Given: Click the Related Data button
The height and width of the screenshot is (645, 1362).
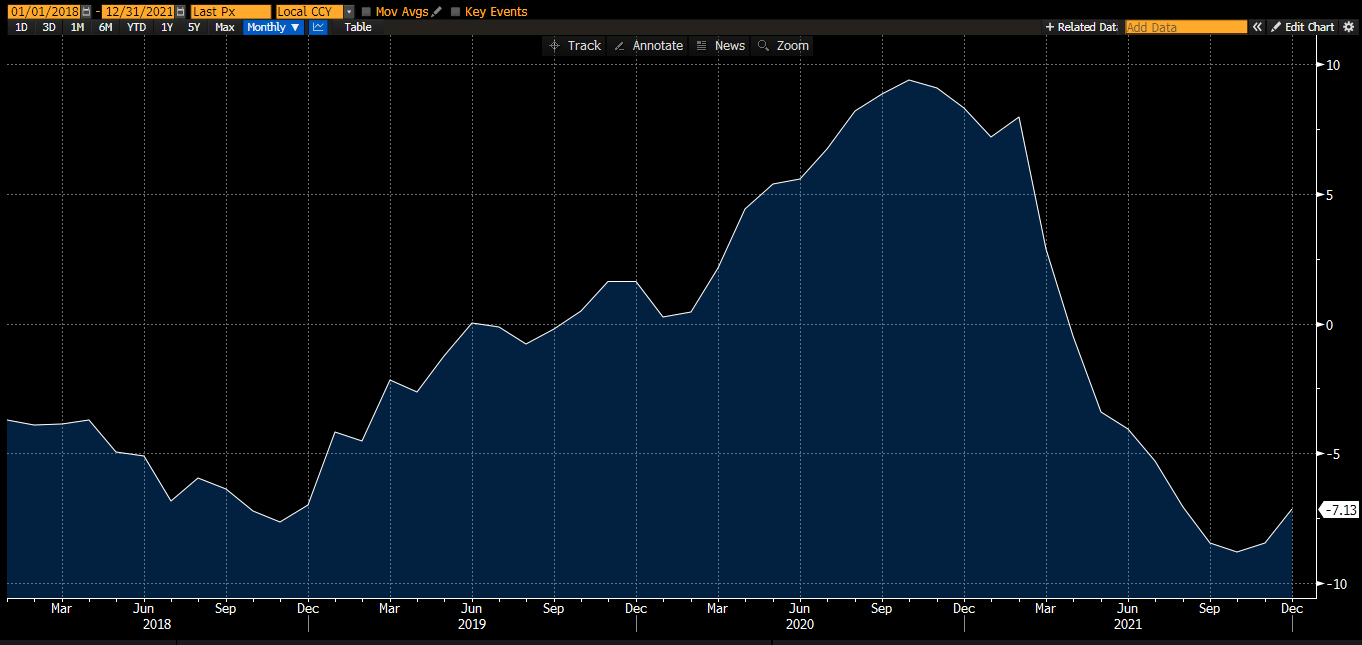Looking at the screenshot, I should tap(1081, 27).
